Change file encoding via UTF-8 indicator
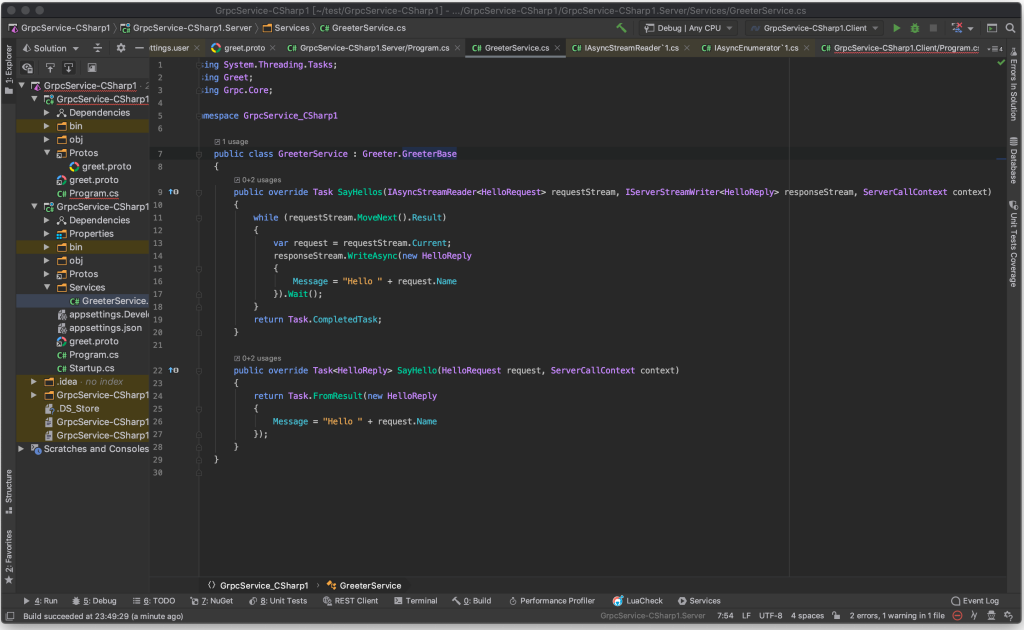The height and width of the screenshot is (630, 1024). click(x=771, y=616)
